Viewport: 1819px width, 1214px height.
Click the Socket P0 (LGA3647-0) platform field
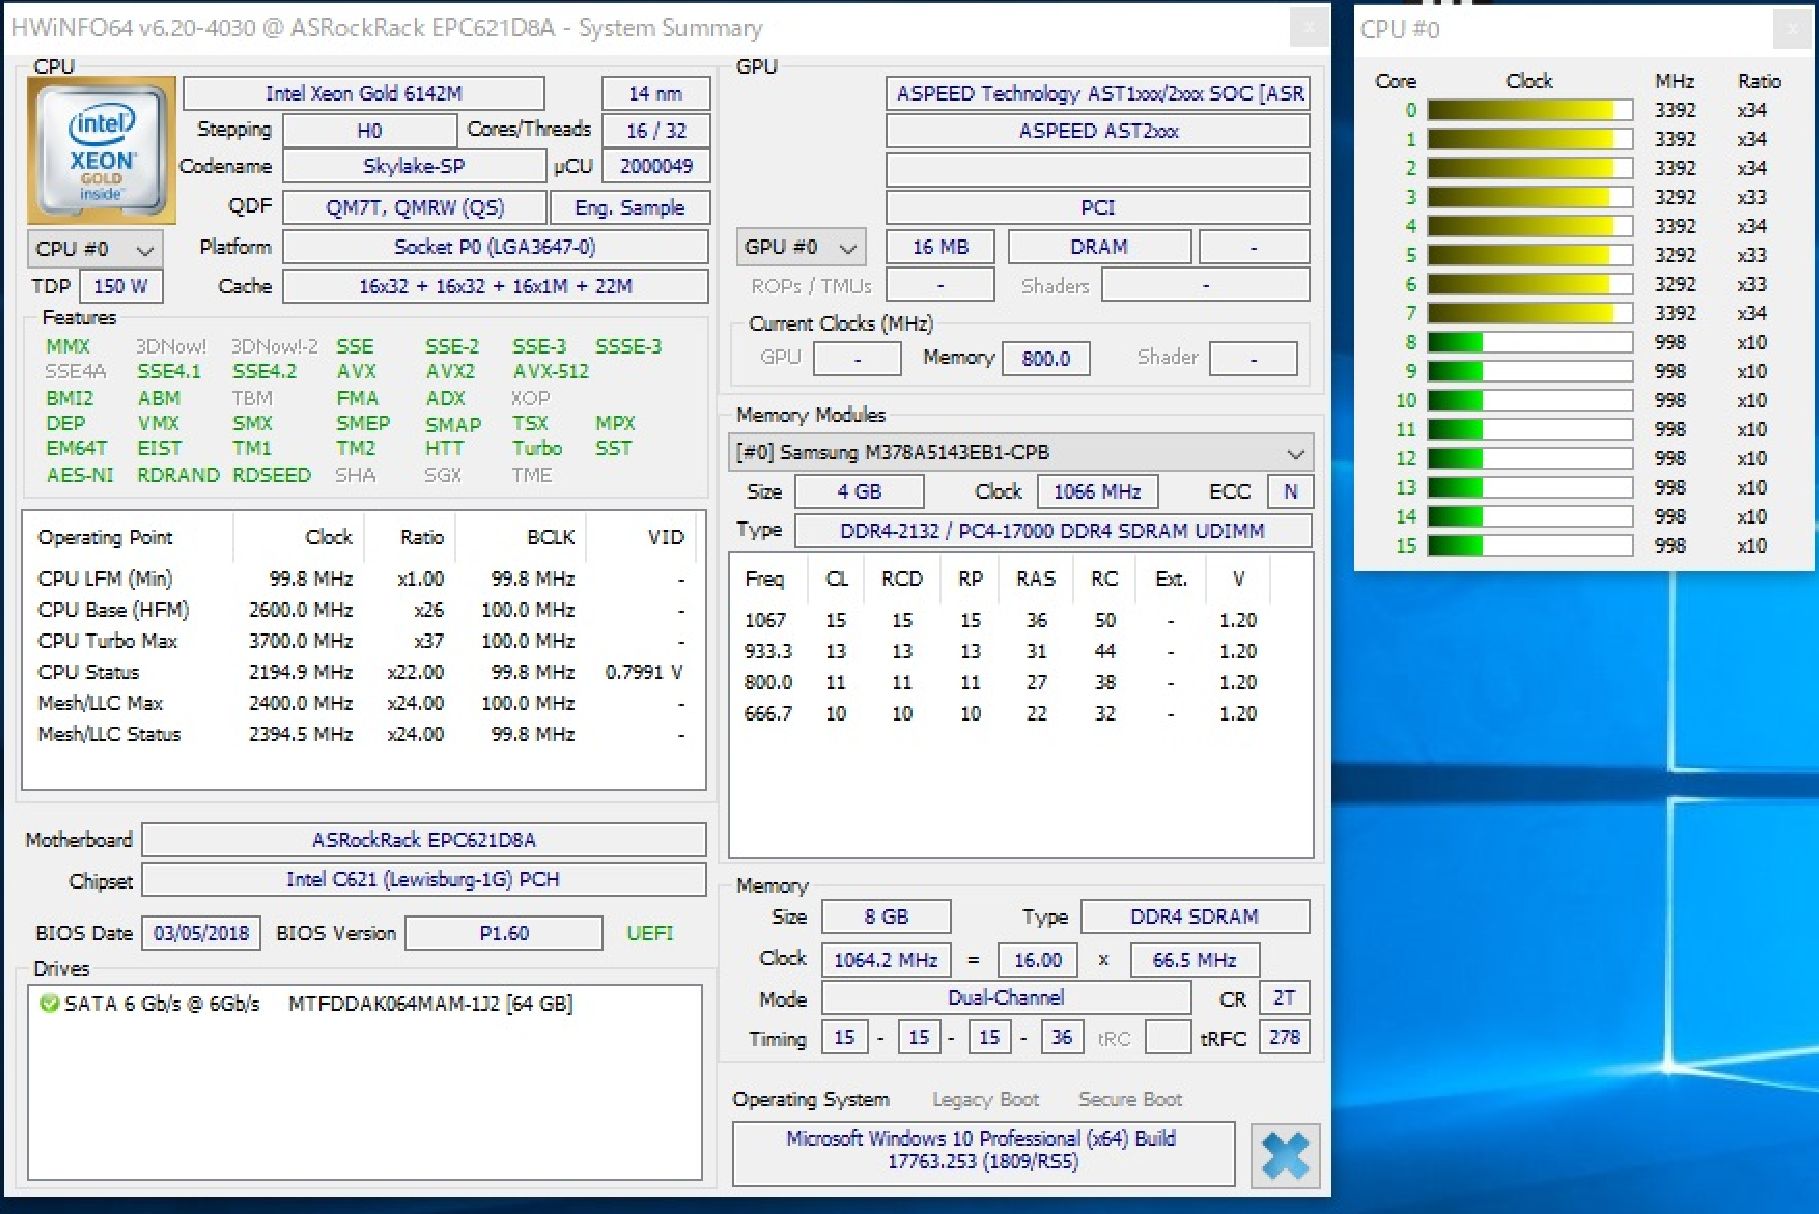(496, 246)
